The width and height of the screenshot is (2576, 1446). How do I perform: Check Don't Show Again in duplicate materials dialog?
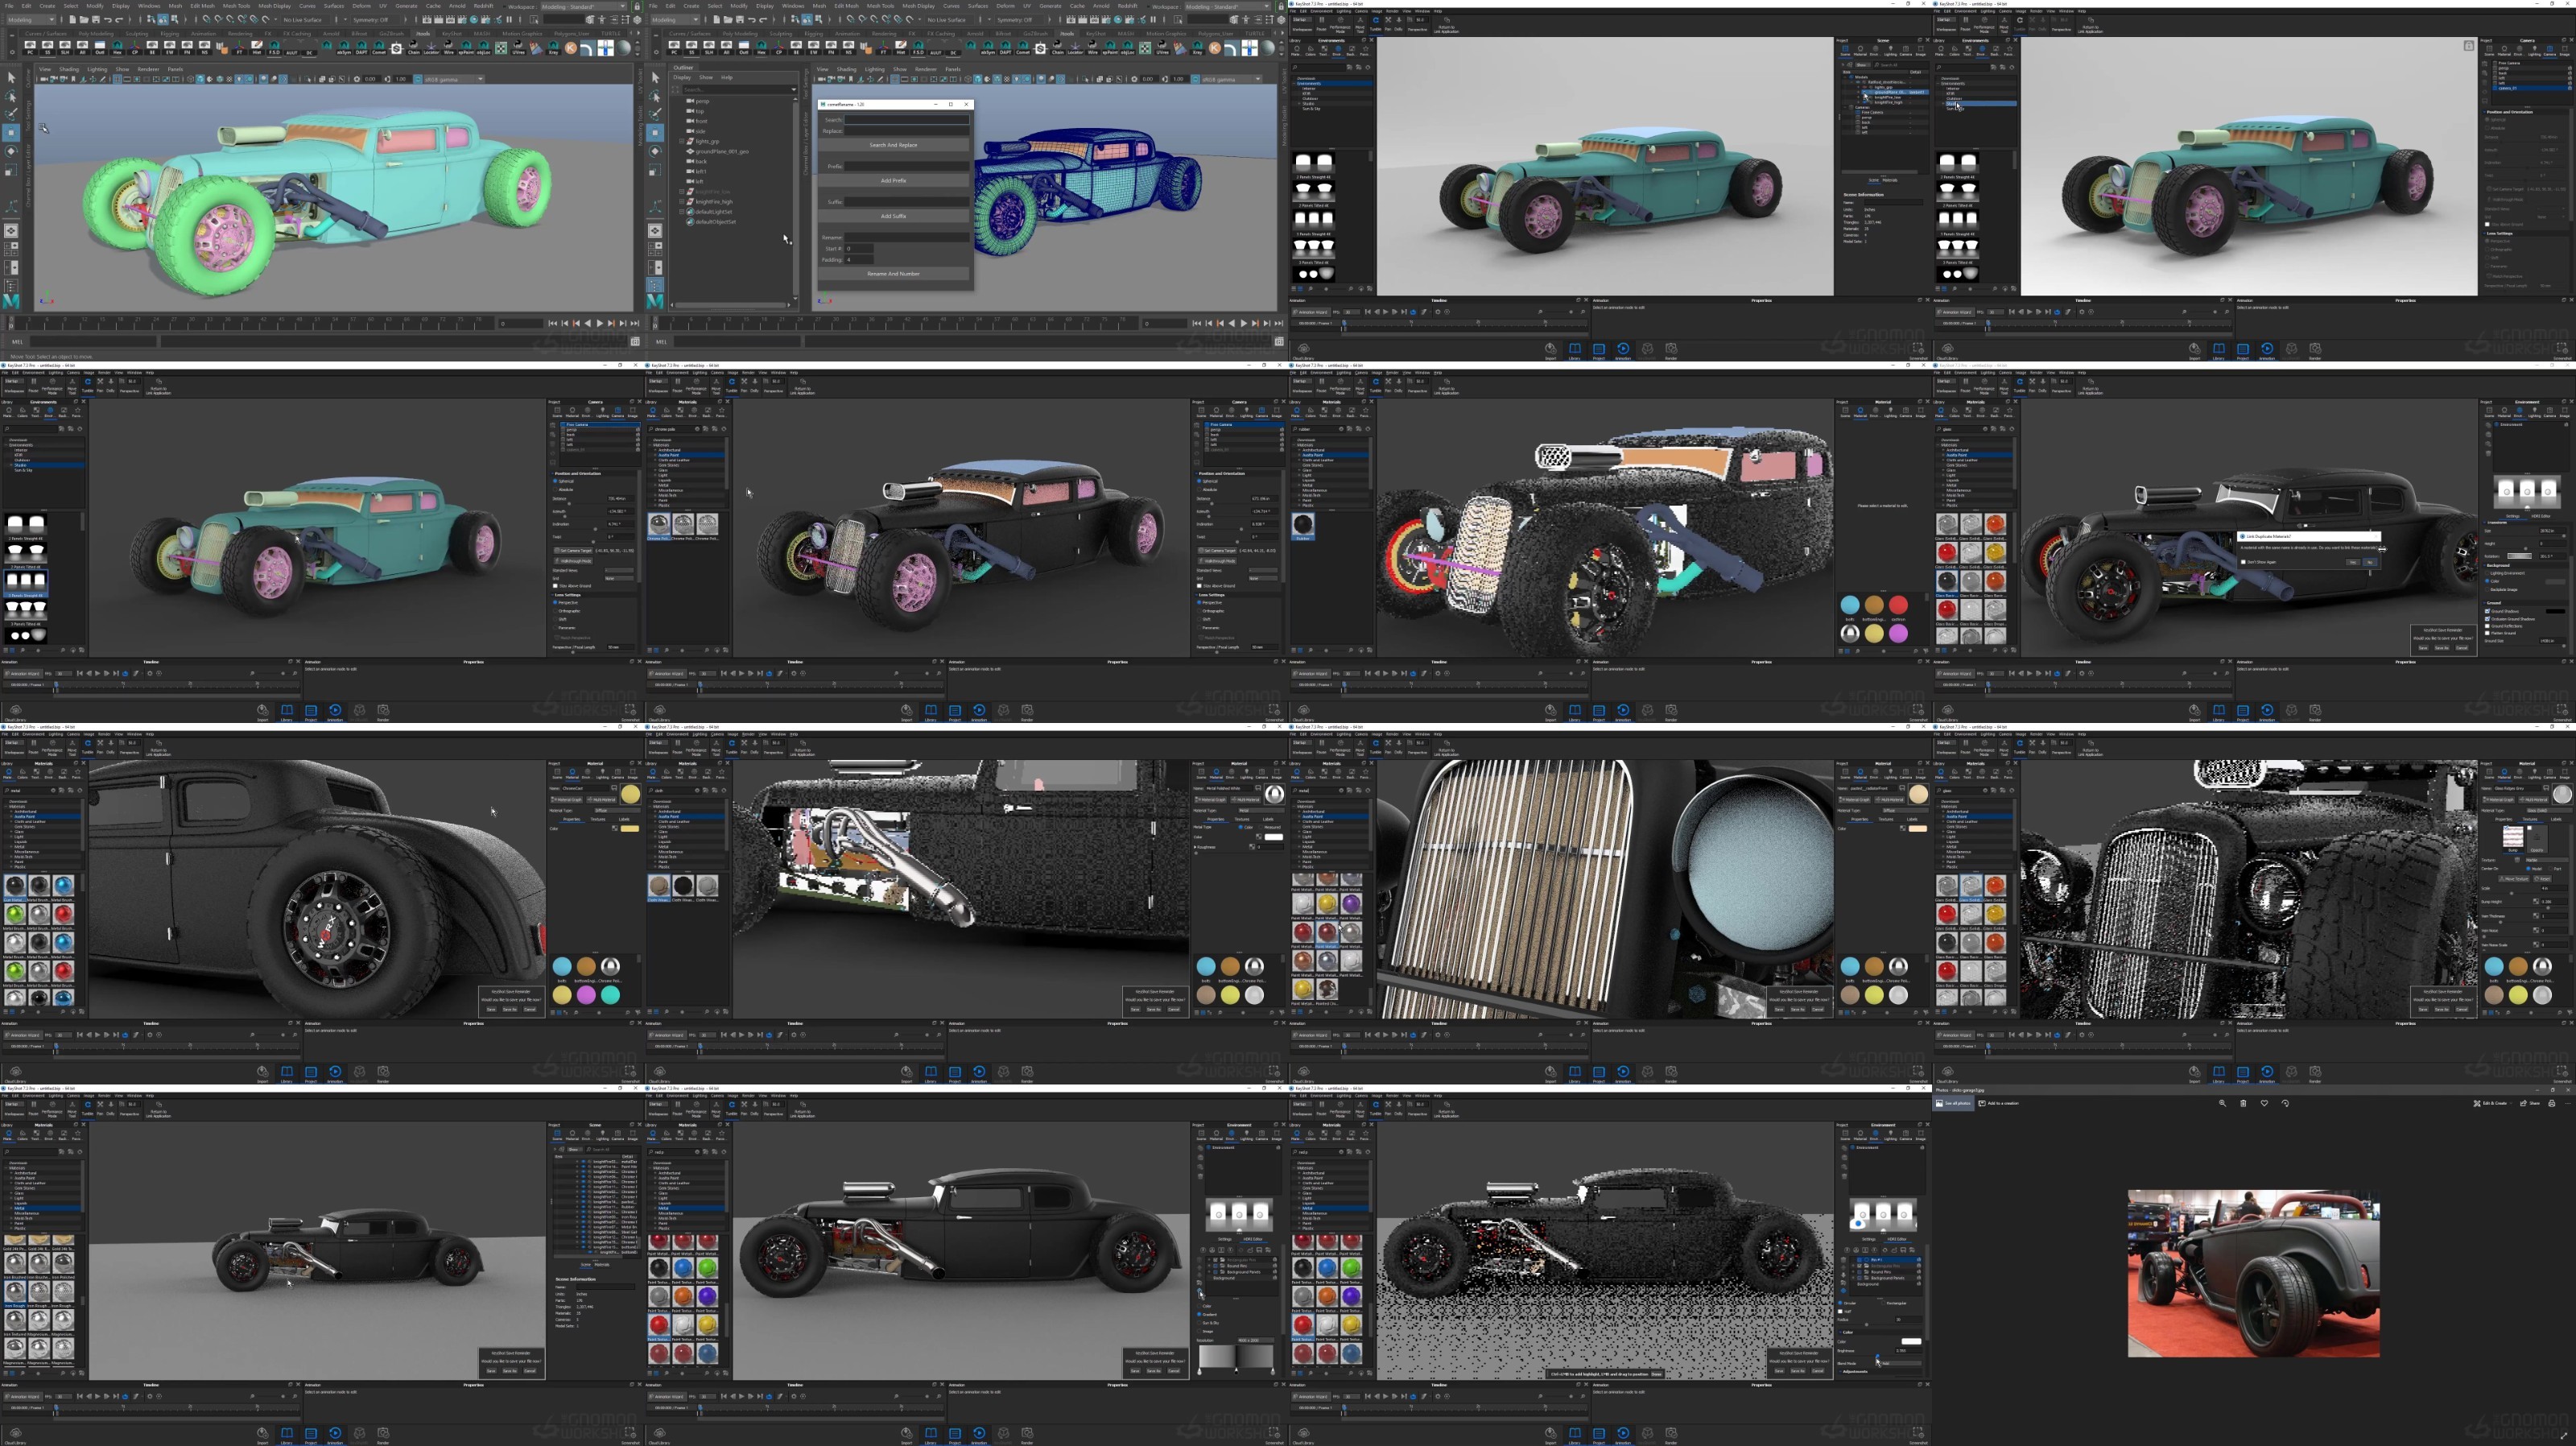[2243, 562]
